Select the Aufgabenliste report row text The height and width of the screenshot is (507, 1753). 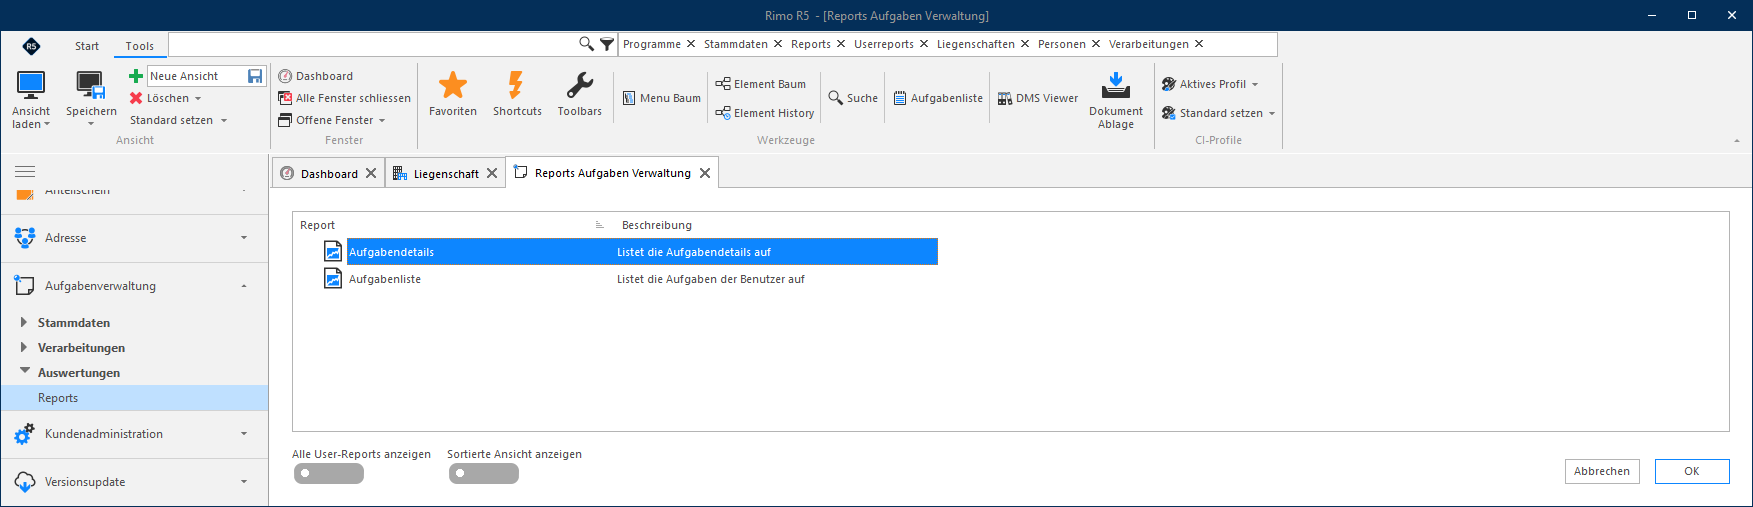385,279
